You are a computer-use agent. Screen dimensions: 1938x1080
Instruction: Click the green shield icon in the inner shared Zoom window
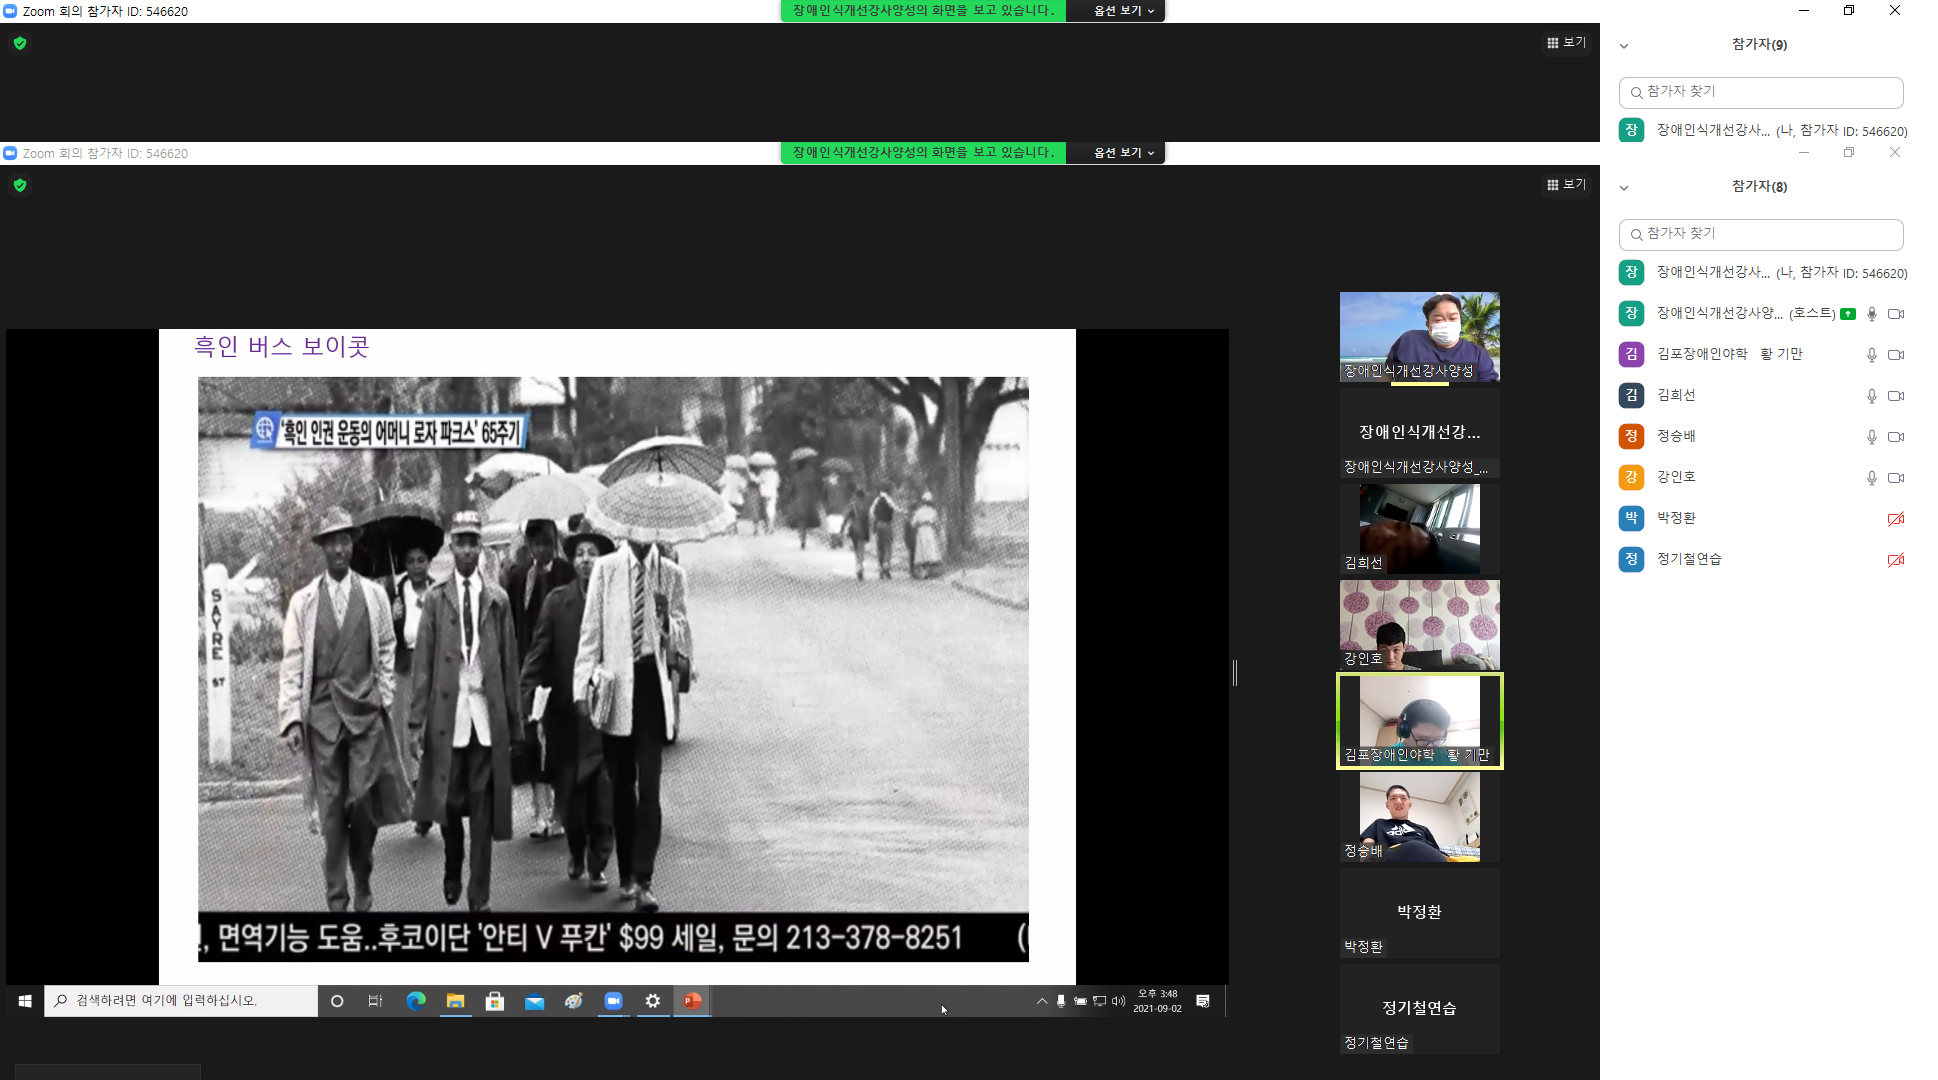20,185
